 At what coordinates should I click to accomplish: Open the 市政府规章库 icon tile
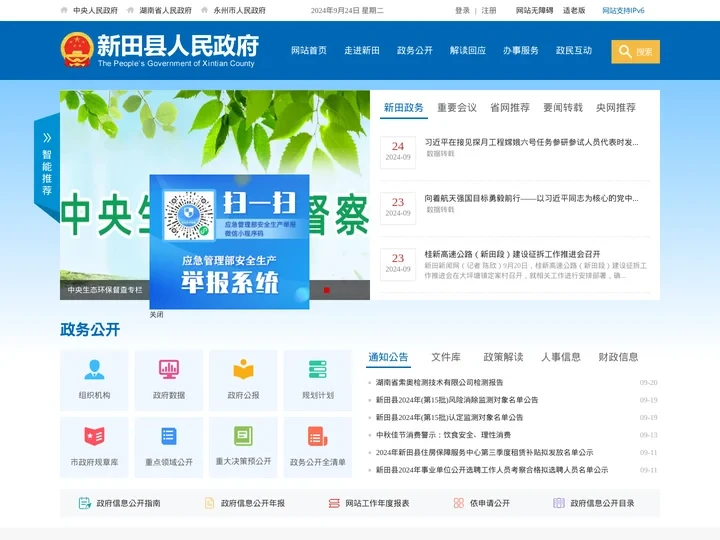(94, 447)
